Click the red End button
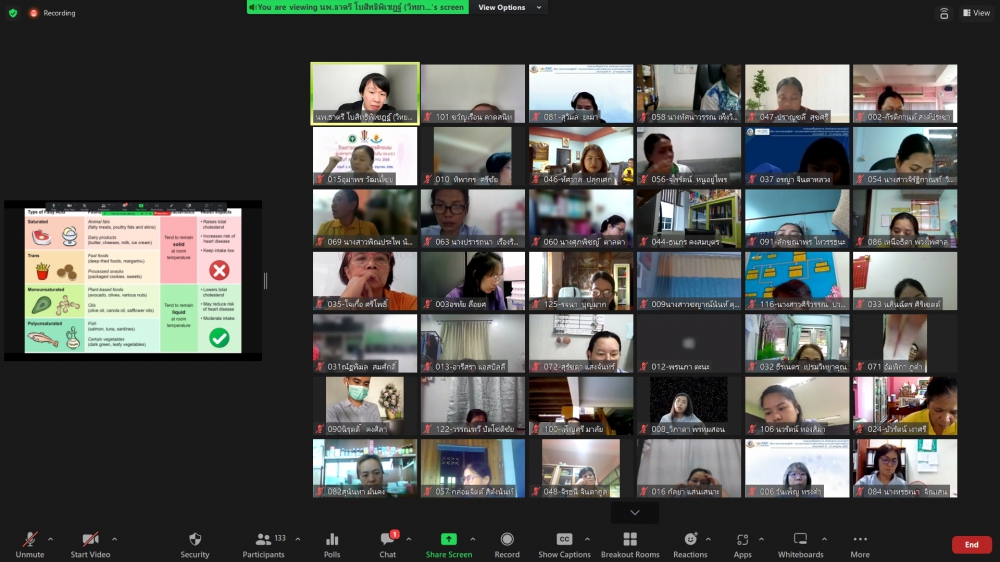This screenshot has width=1000, height=562. pos(971,544)
